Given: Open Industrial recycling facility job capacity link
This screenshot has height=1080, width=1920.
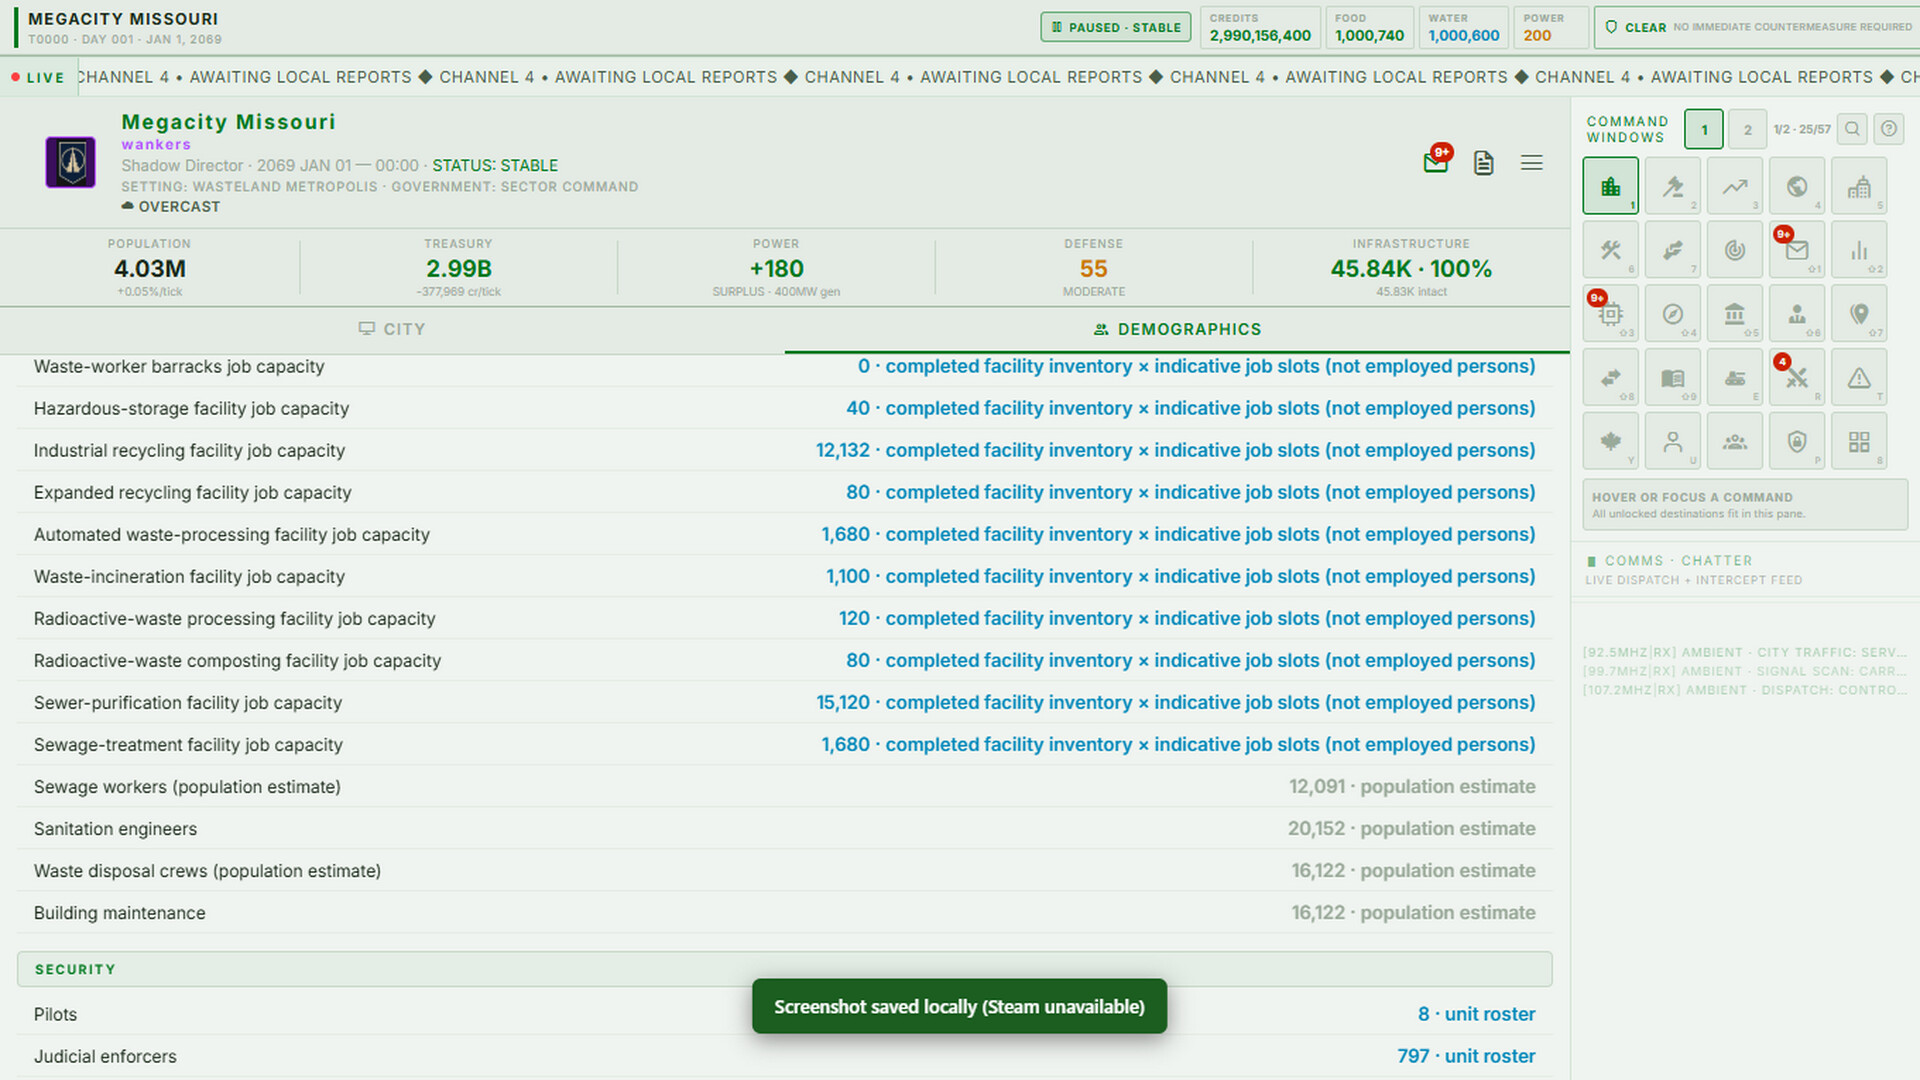Looking at the screenshot, I should click(1175, 450).
